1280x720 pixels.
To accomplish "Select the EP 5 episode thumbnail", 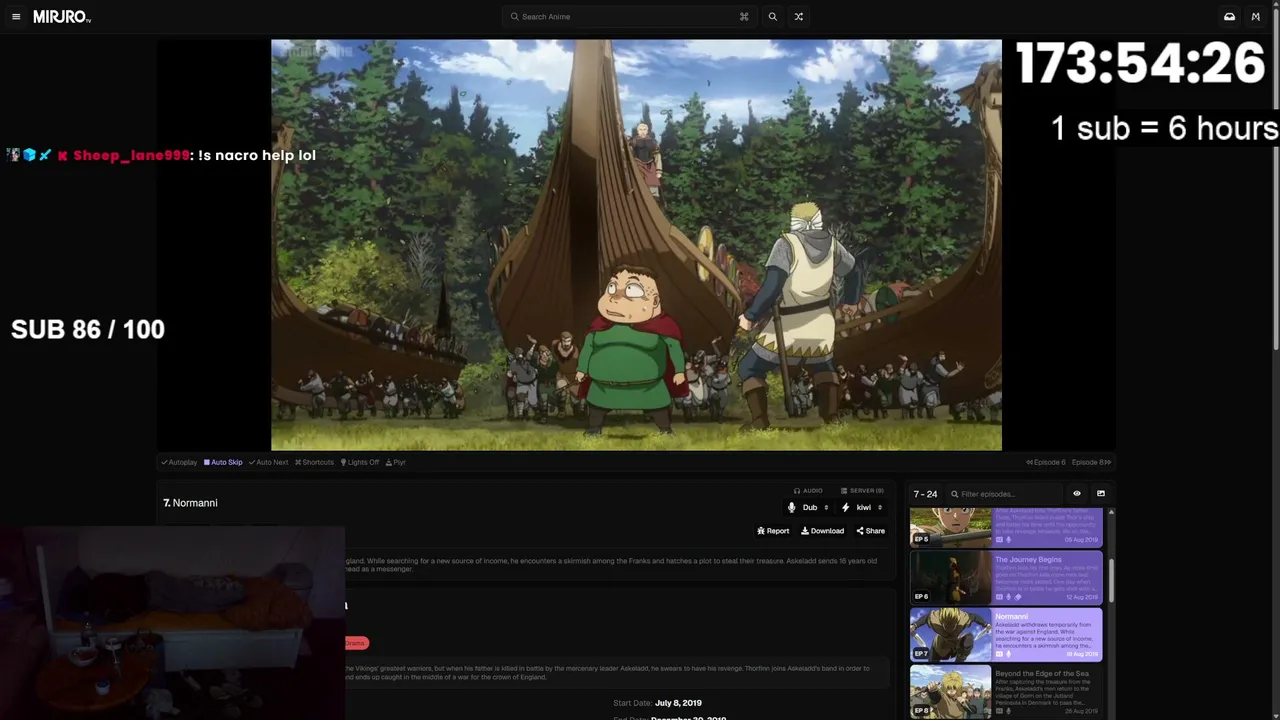I will click(x=950, y=527).
